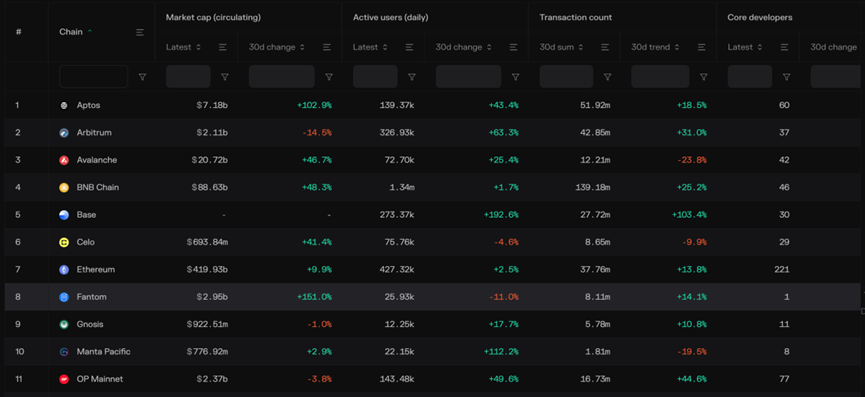Select BNB Chain transaction sum 139.18m
The image size is (865, 397).
(592, 187)
